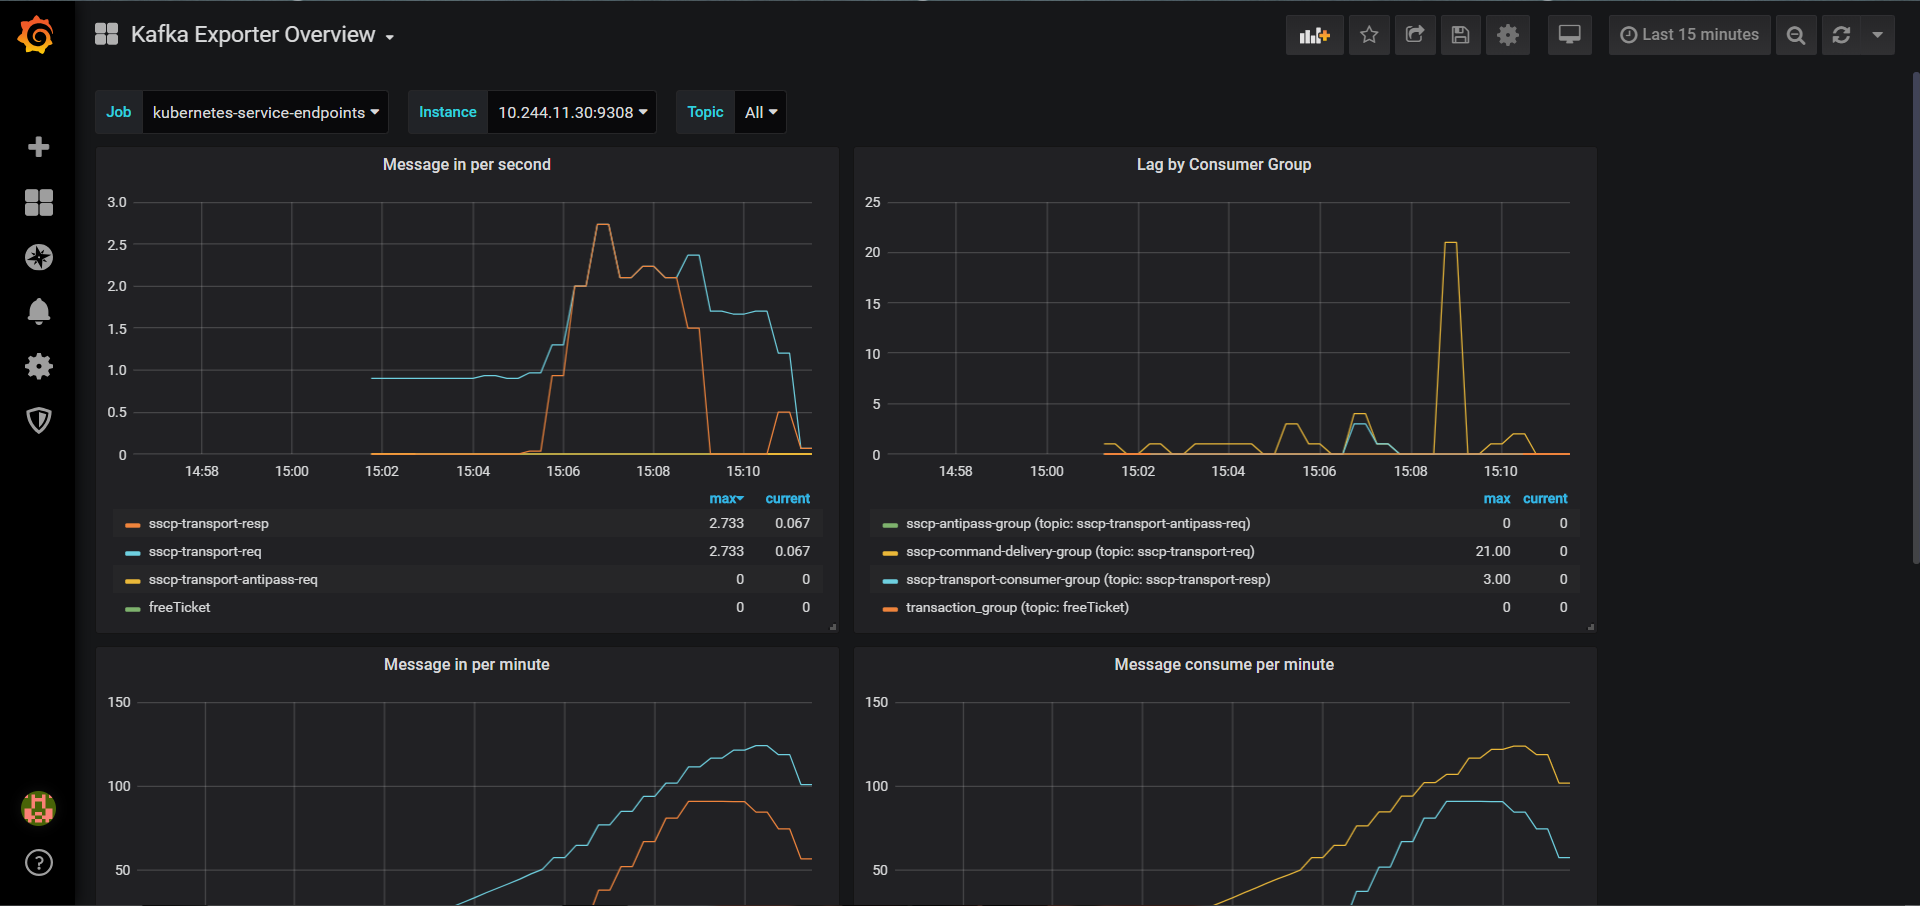Open the Message consume per minute panel menu
The height and width of the screenshot is (906, 1920).
point(1224,665)
